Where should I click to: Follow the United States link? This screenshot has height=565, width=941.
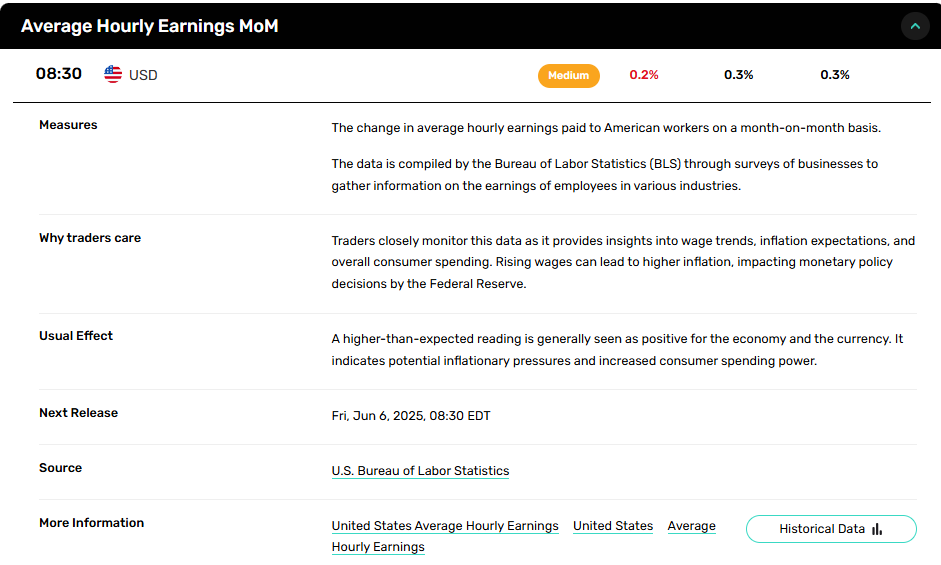pos(613,526)
